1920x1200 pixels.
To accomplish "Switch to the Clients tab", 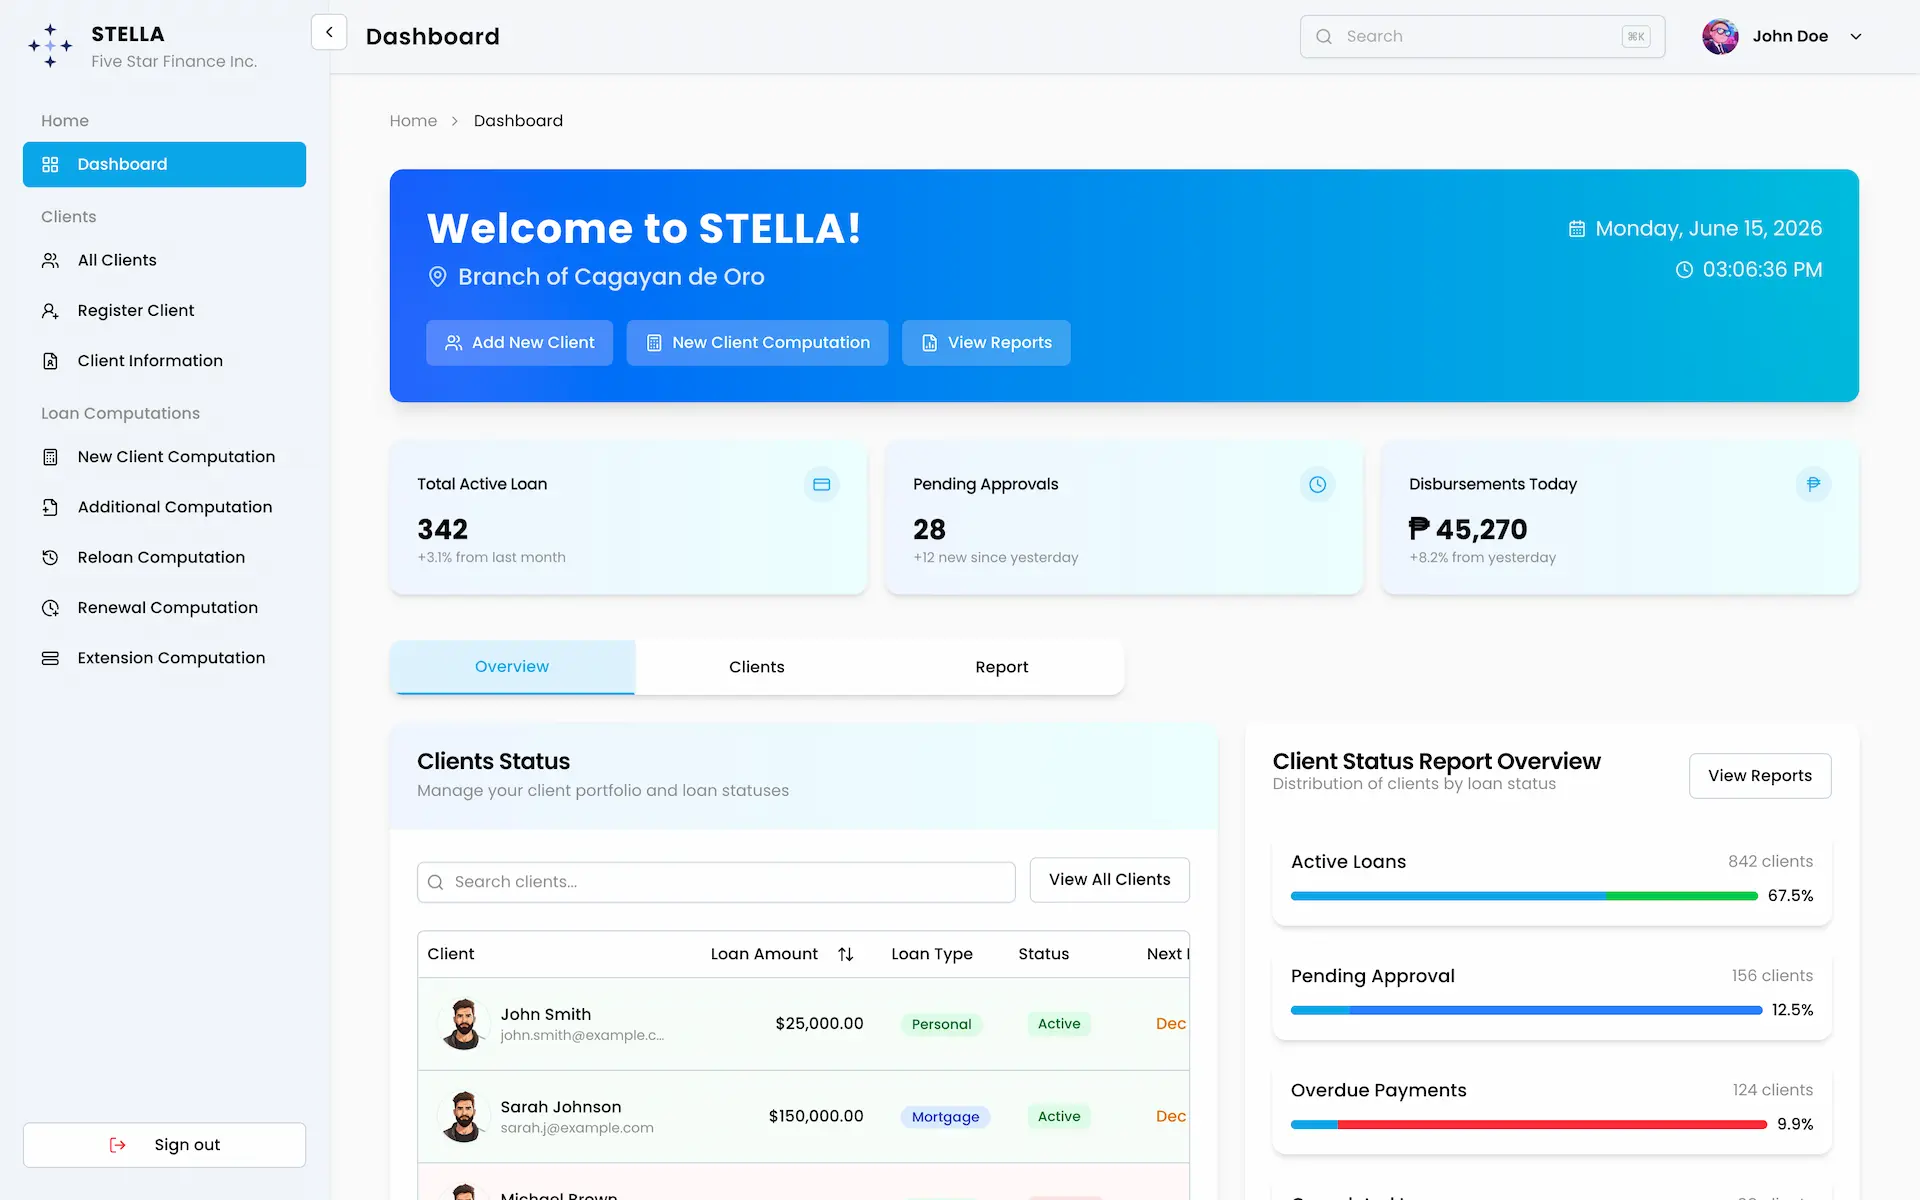I will [x=757, y=667].
